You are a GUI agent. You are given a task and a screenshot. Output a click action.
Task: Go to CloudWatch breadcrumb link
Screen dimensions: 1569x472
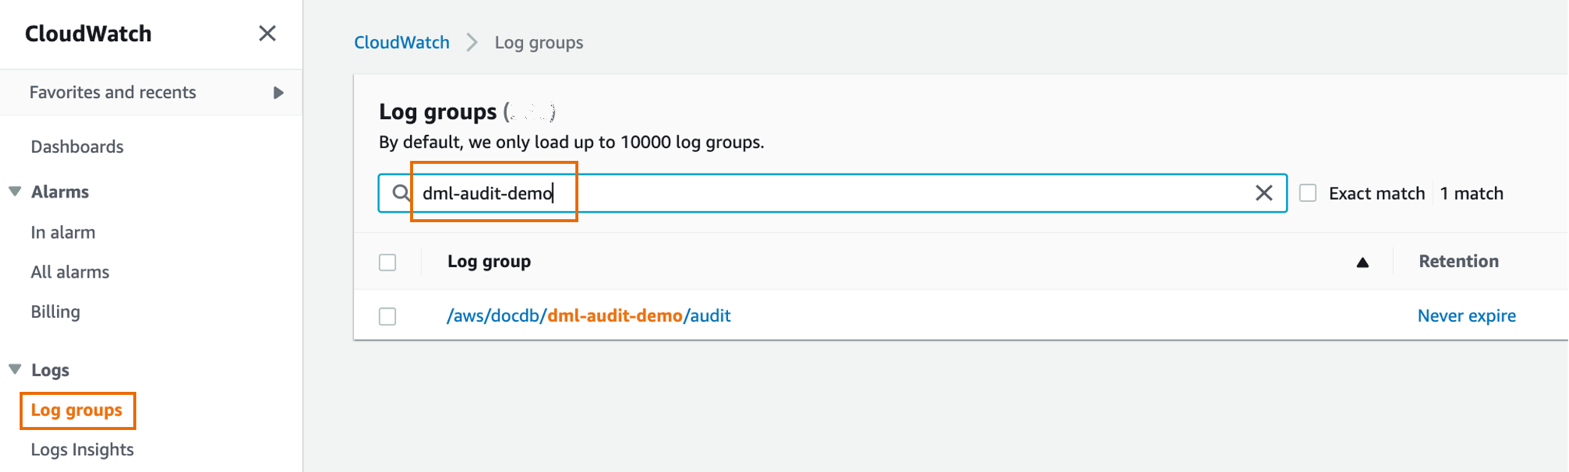coord(402,42)
